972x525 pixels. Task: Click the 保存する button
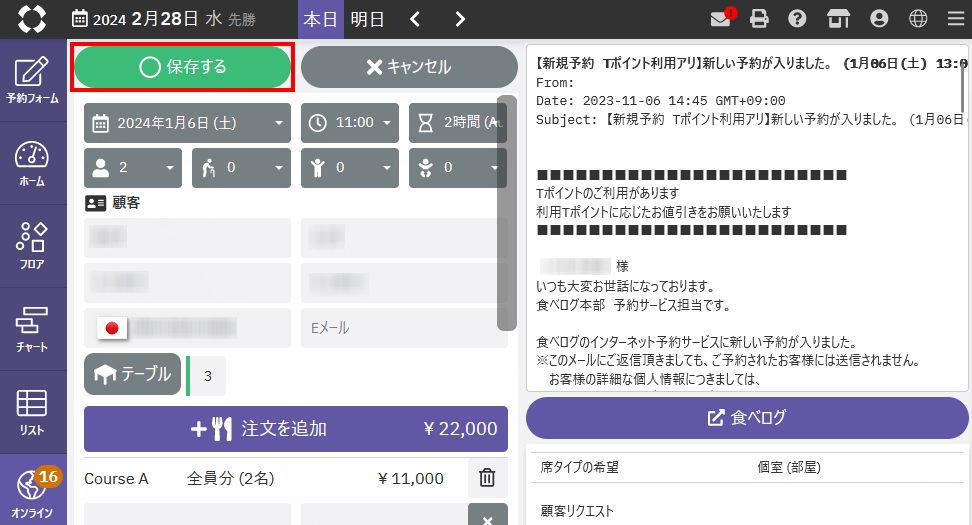pyautogui.click(x=183, y=67)
